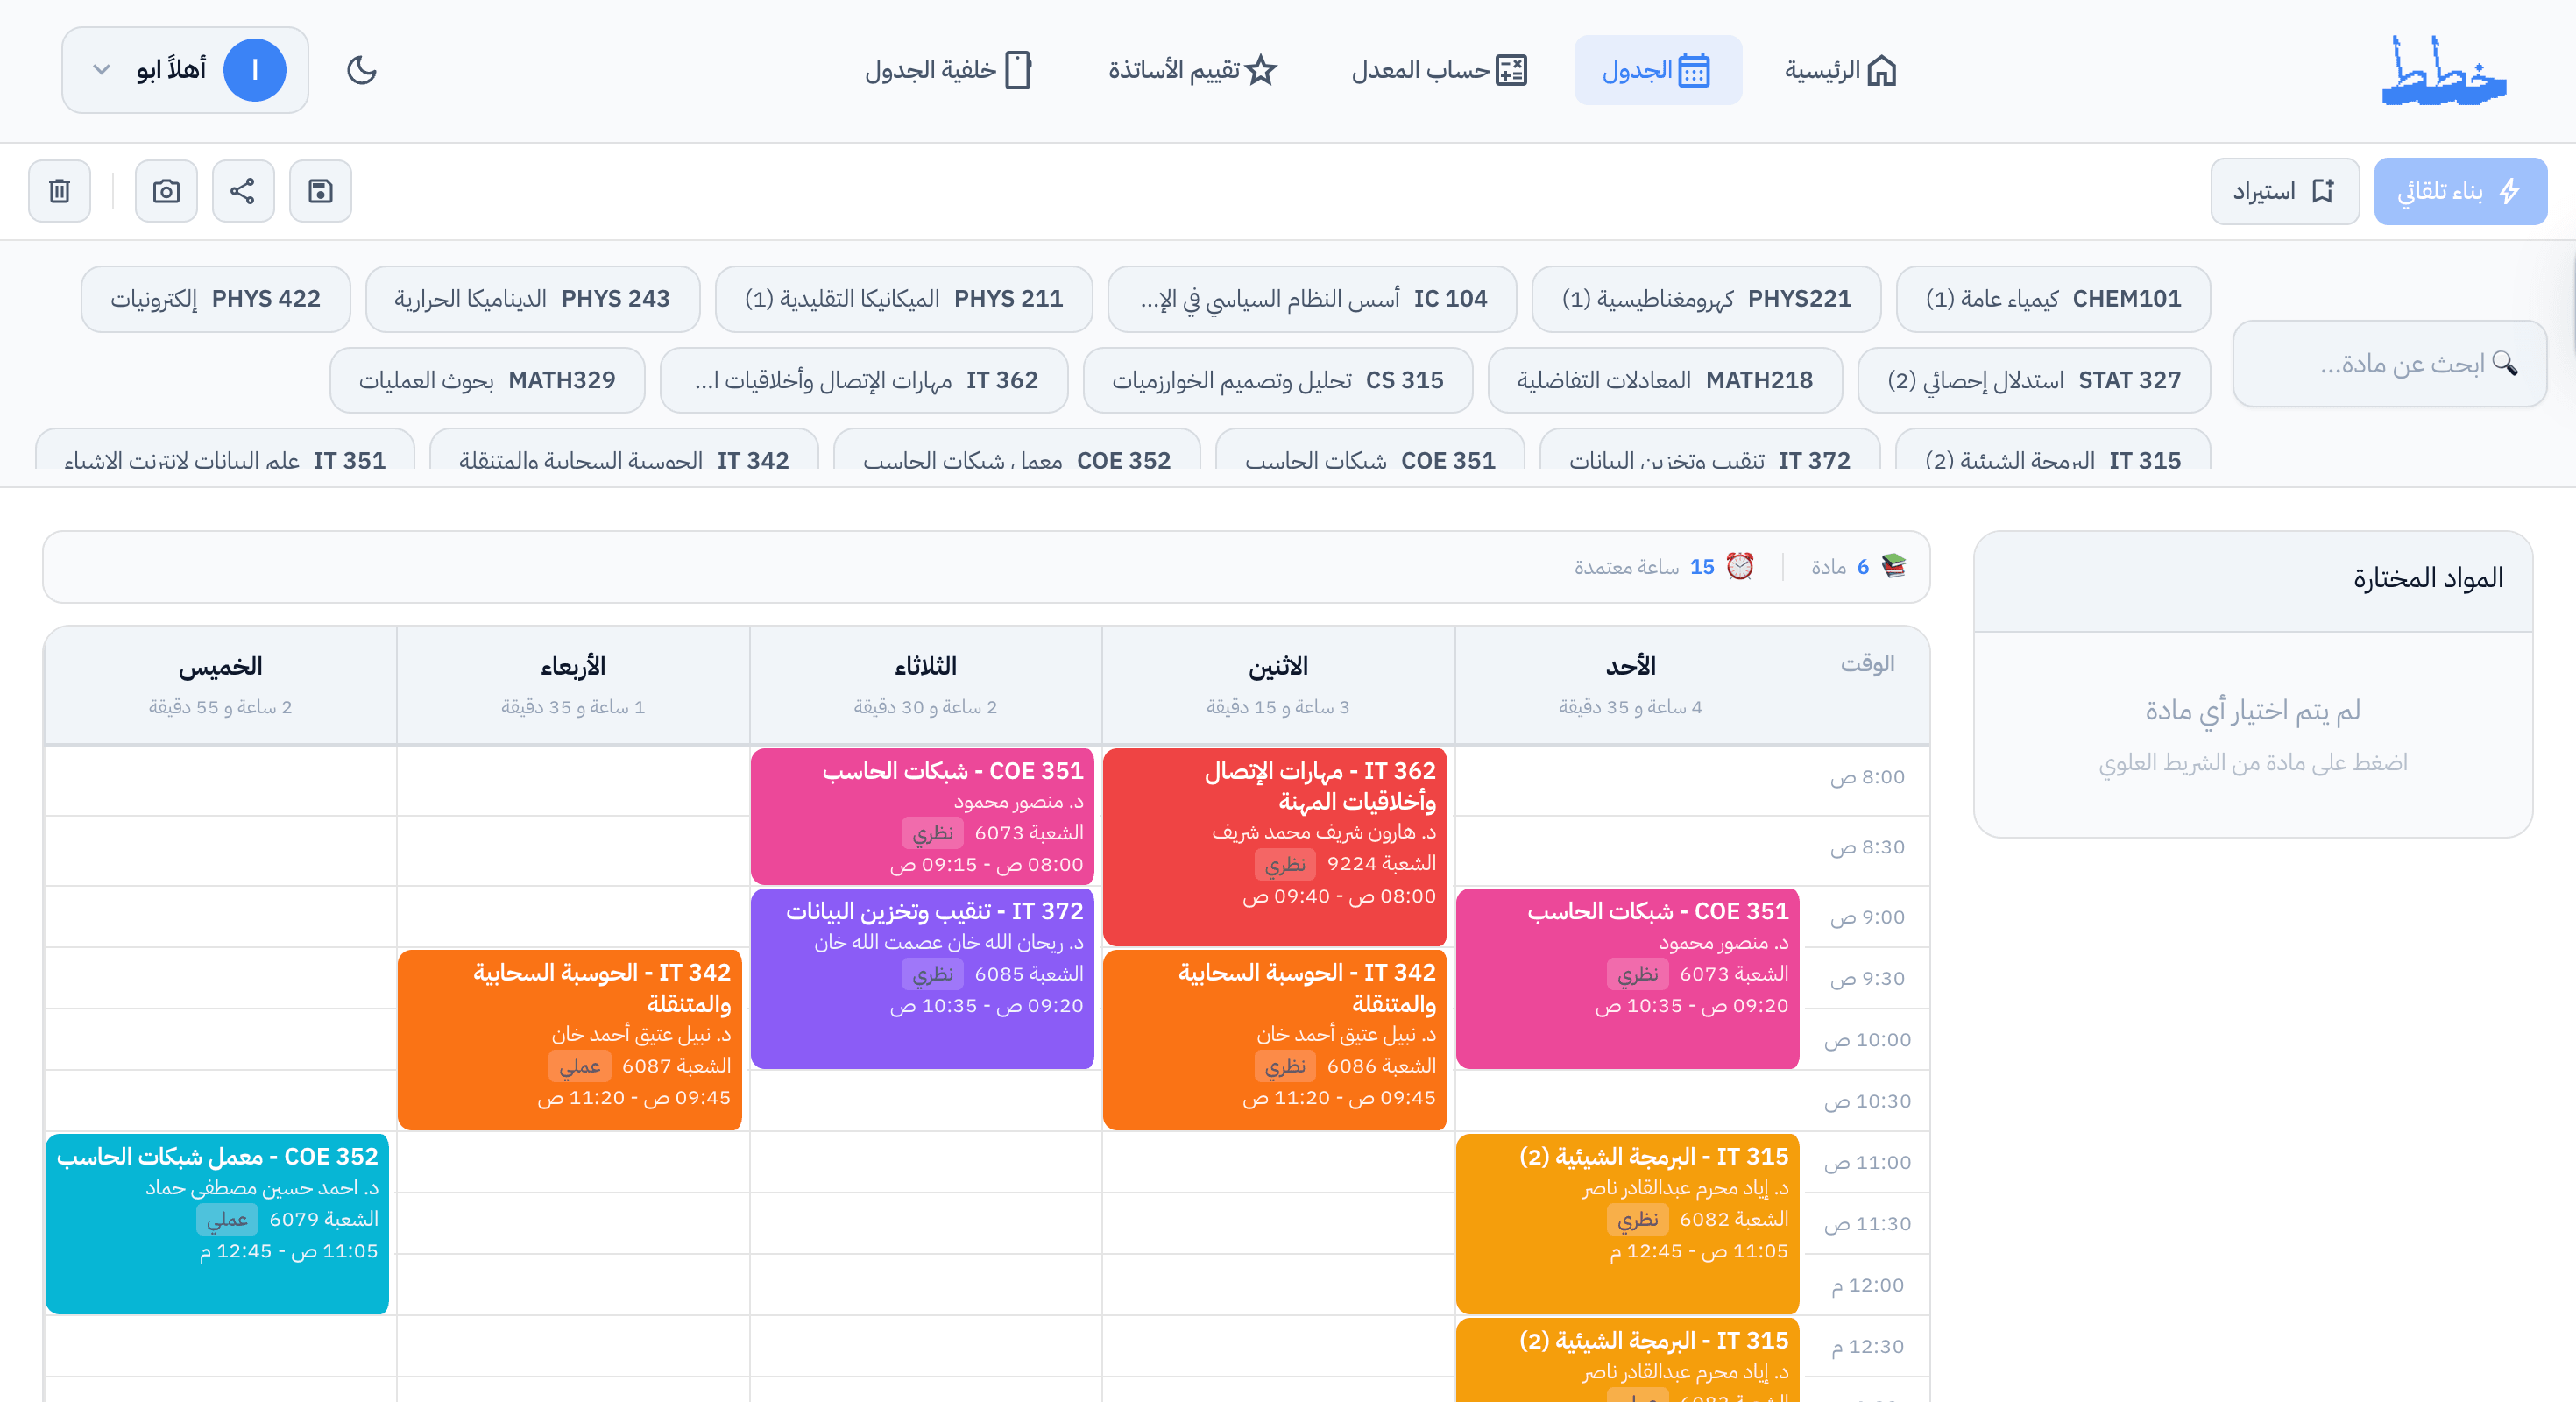This screenshot has height=1402, width=2576.
Task: Click the 10:00 ص time row label
Action: (x=1867, y=1040)
